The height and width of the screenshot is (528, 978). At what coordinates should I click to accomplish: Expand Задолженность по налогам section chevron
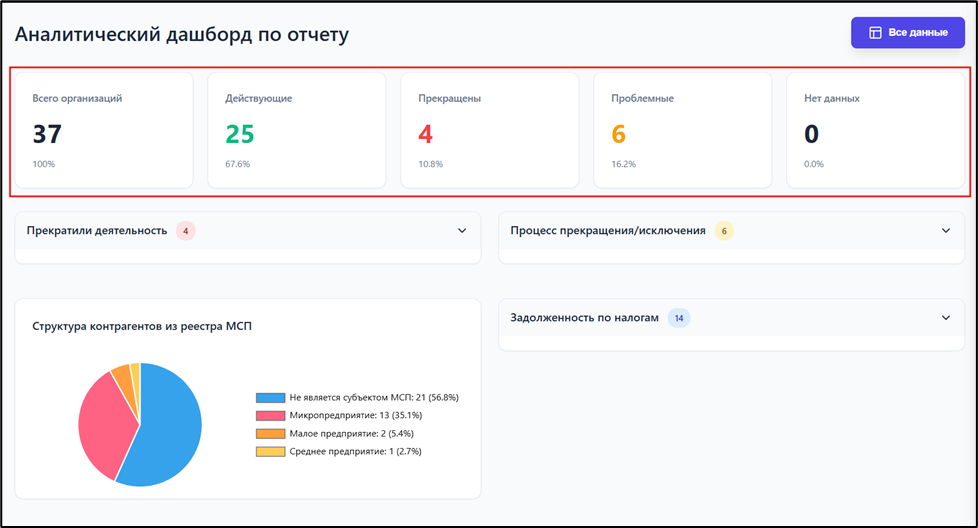[x=946, y=318]
